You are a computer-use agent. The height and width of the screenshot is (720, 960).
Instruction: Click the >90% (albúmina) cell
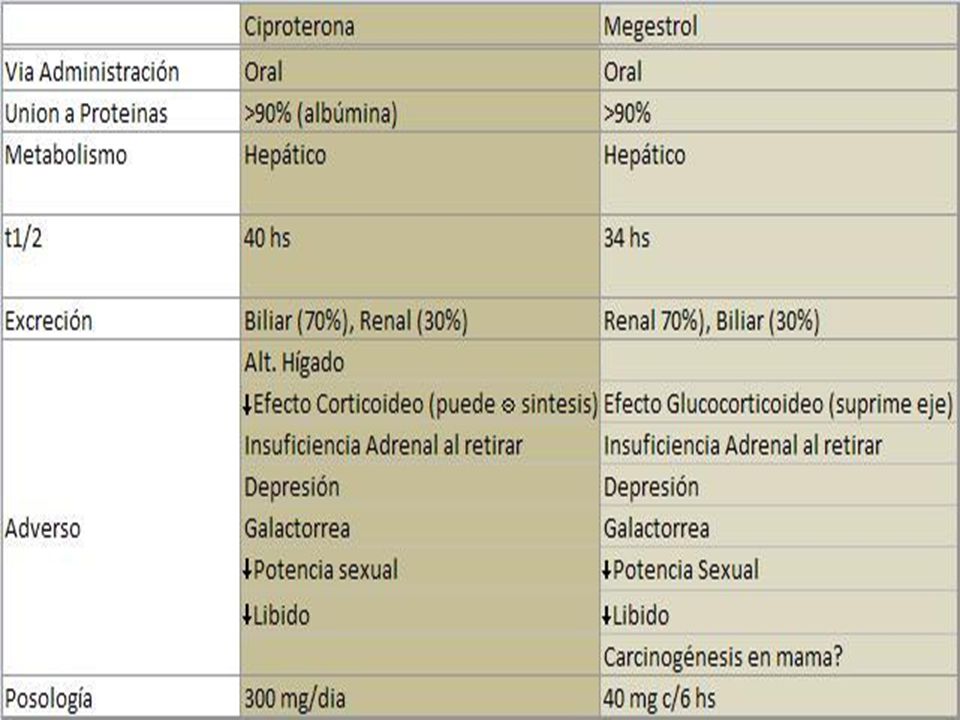(420, 113)
